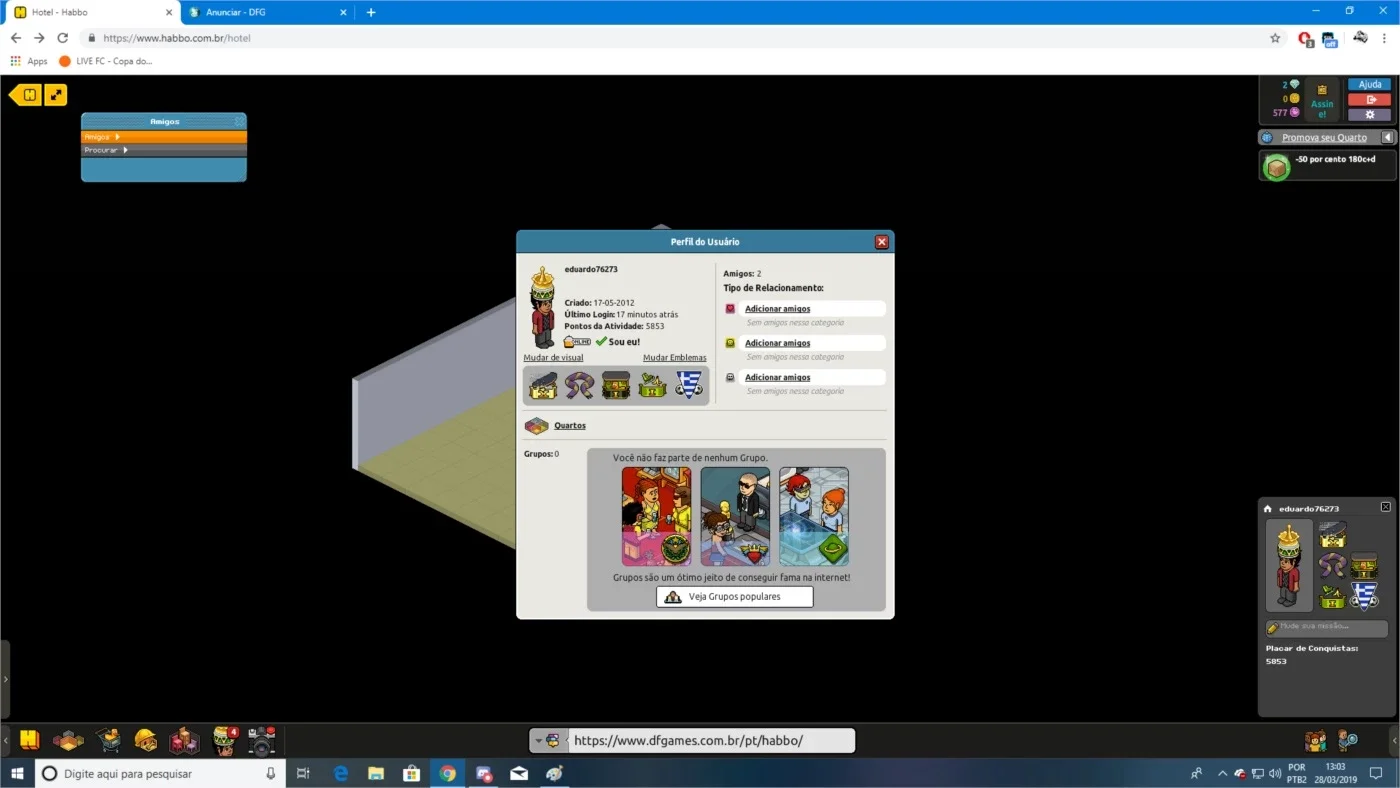Close the eduardo76273 avatar info panel
This screenshot has width=1400, height=788.
coord(1385,508)
